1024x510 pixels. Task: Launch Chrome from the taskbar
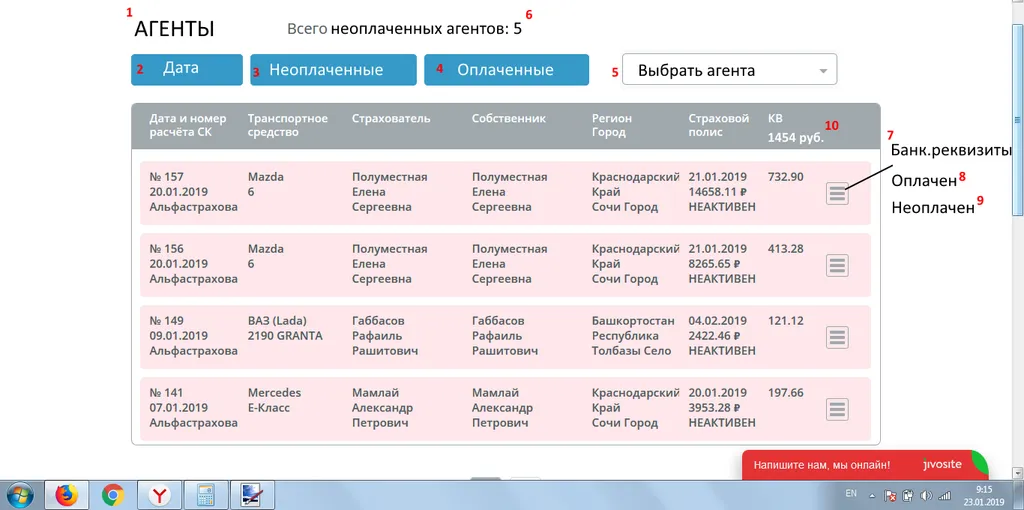[113, 495]
